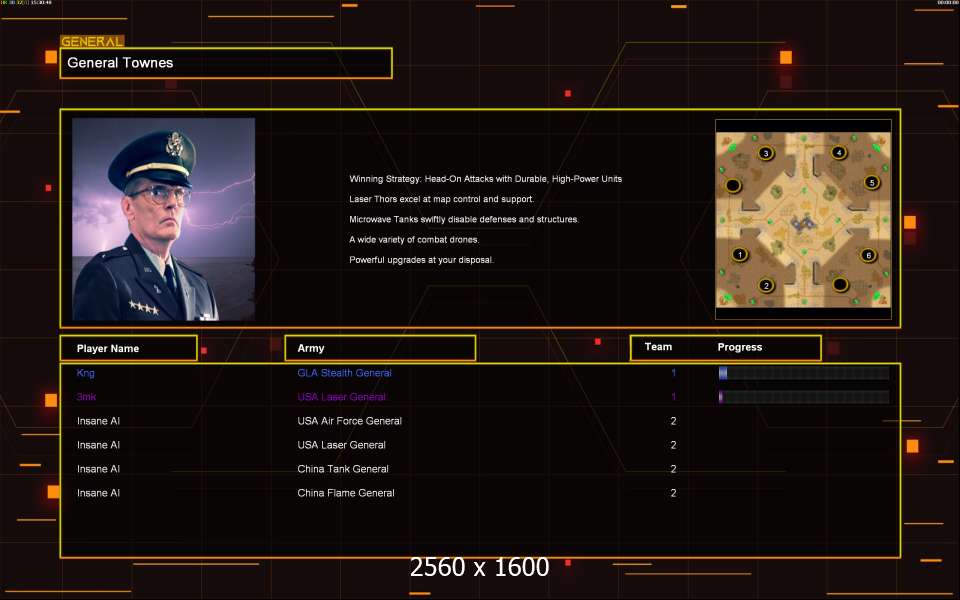This screenshot has height=600, width=960.
Task: Click start position marker 4 on the minimap
Action: point(839,152)
